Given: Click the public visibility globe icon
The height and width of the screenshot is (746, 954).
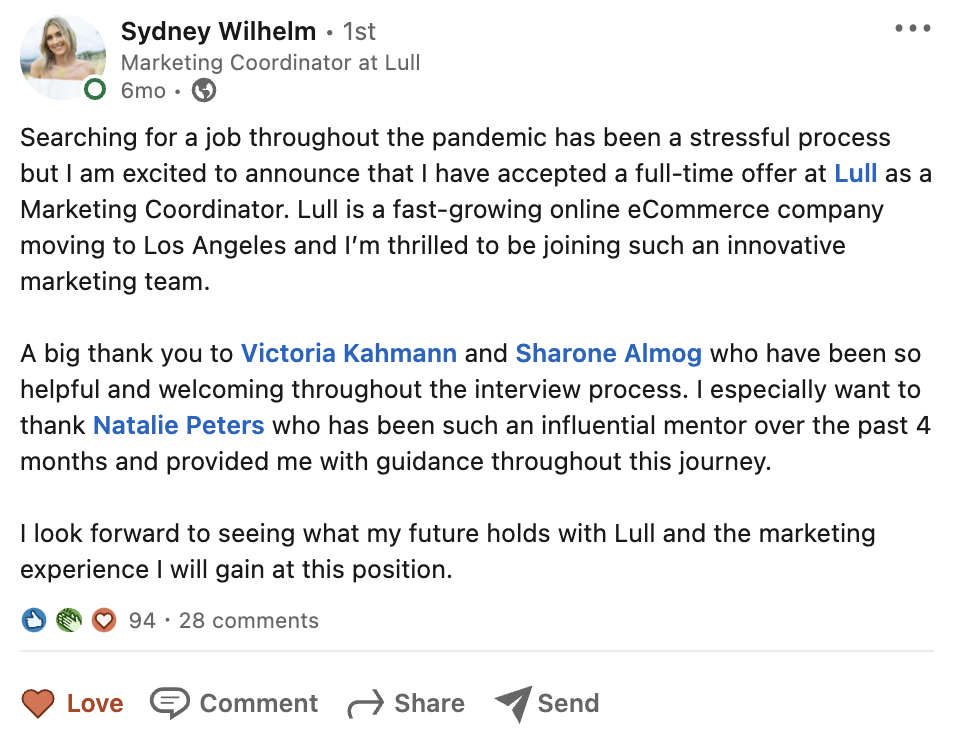Looking at the screenshot, I should pos(205,90).
